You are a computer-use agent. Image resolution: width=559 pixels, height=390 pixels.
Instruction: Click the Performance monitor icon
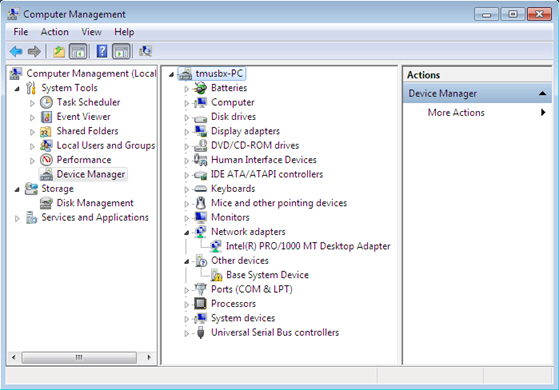click(46, 160)
